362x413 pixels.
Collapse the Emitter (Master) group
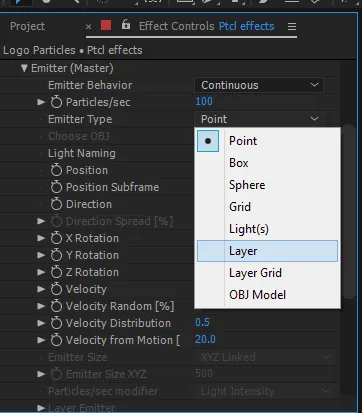[24, 68]
